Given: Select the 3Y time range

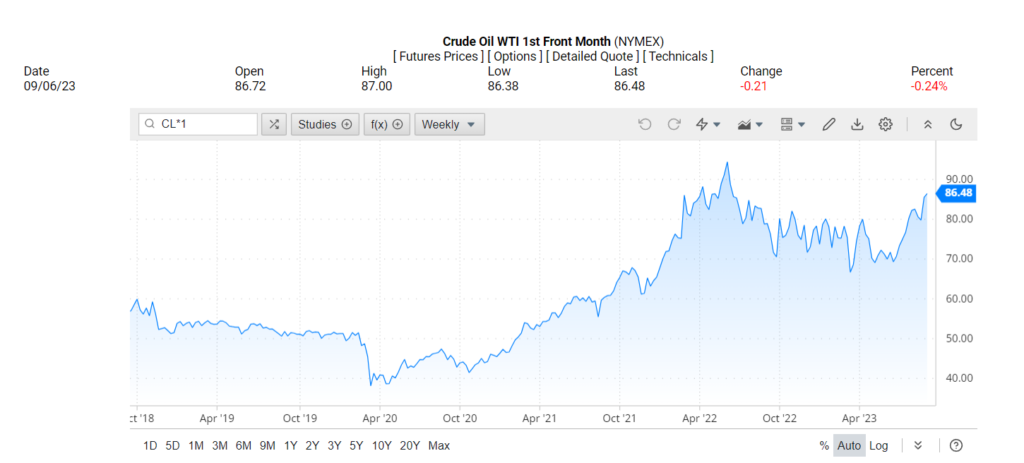Looking at the screenshot, I should click(x=334, y=446).
